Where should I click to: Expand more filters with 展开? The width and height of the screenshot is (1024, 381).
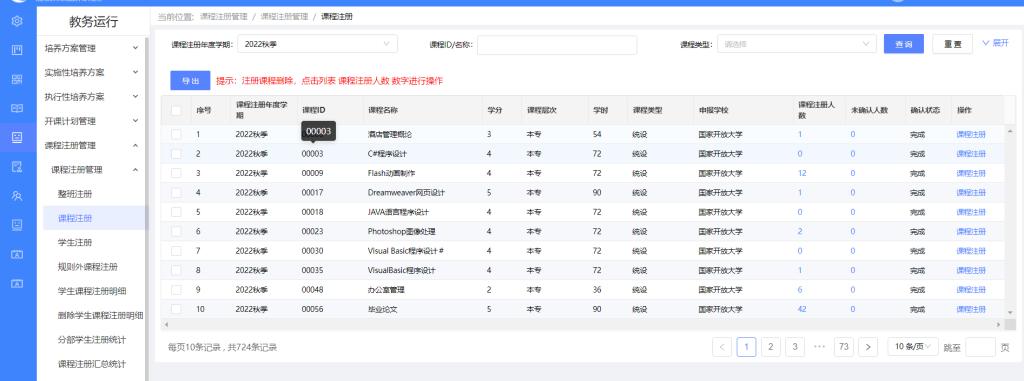coord(995,43)
